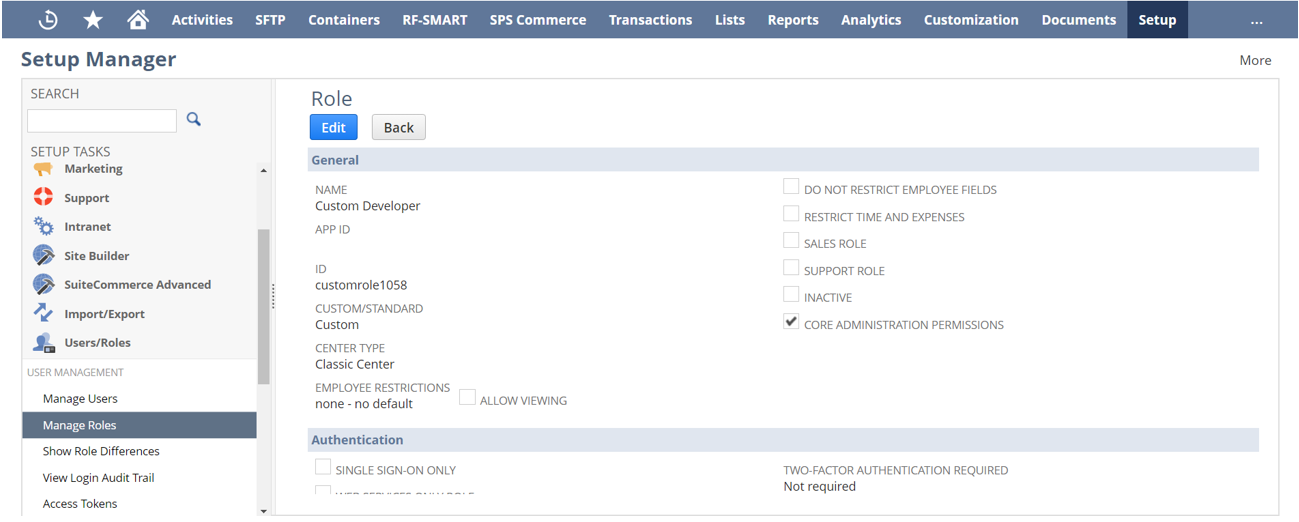Viewport: 1299px width, 522px height.
Task: Check the Inactive checkbox
Action: click(791, 295)
